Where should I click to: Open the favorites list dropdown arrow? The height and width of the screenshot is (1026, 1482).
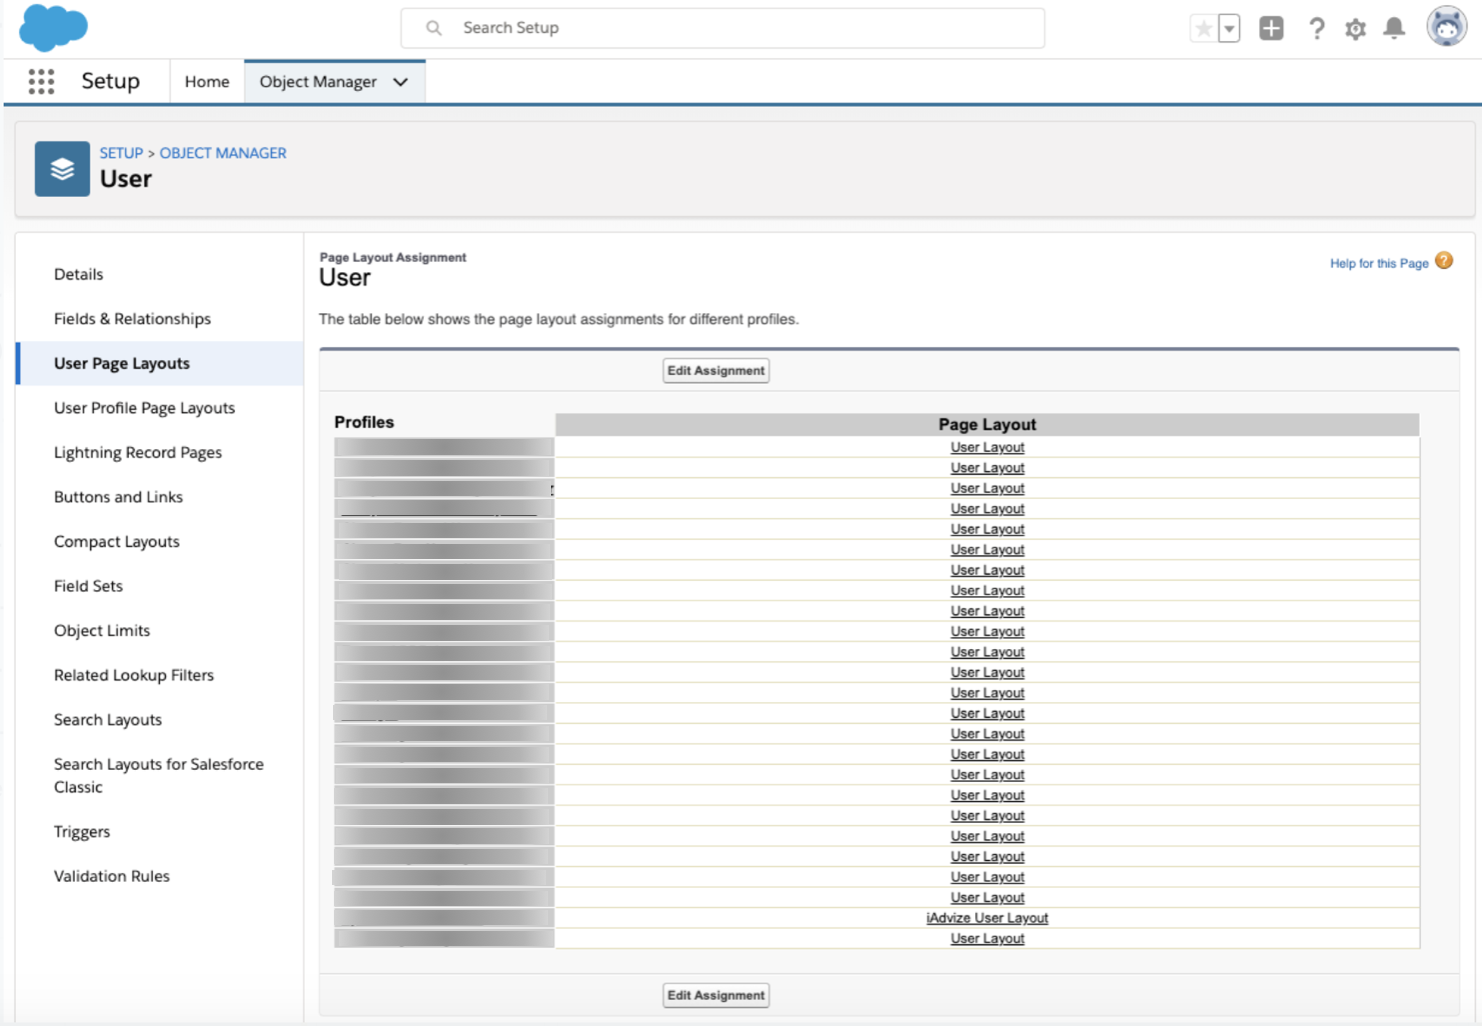pos(1229,28)
